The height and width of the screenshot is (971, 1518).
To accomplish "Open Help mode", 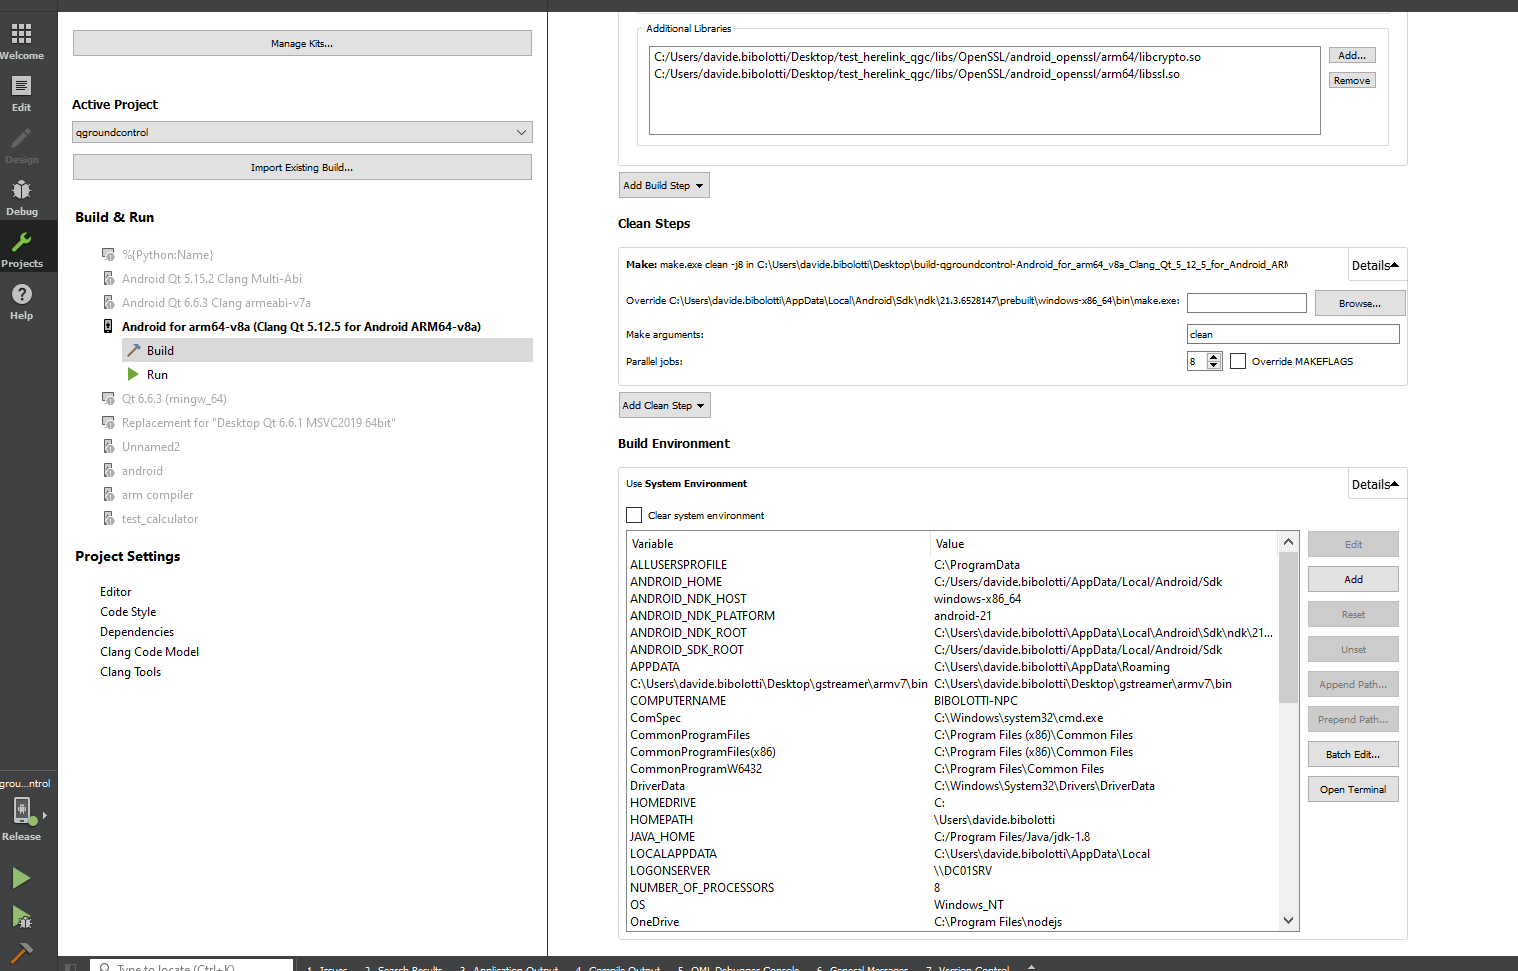I will coord(21,300).
